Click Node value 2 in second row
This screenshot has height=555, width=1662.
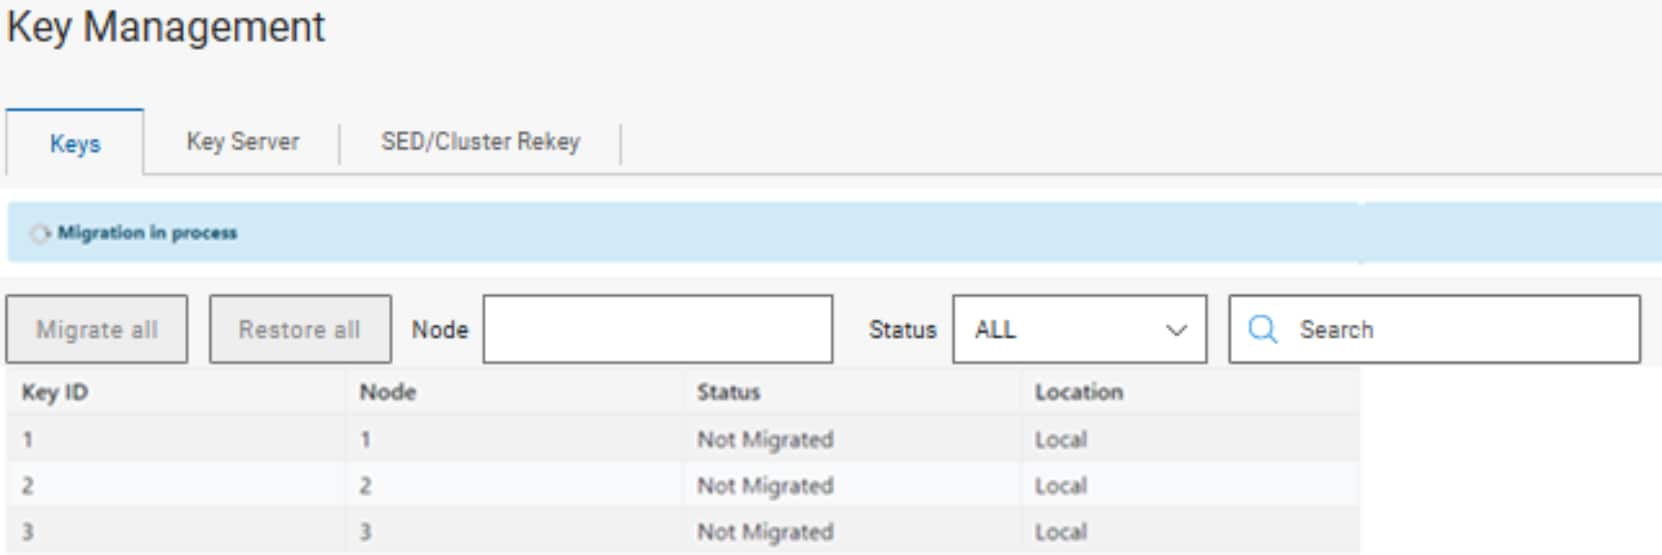(366, 485)
